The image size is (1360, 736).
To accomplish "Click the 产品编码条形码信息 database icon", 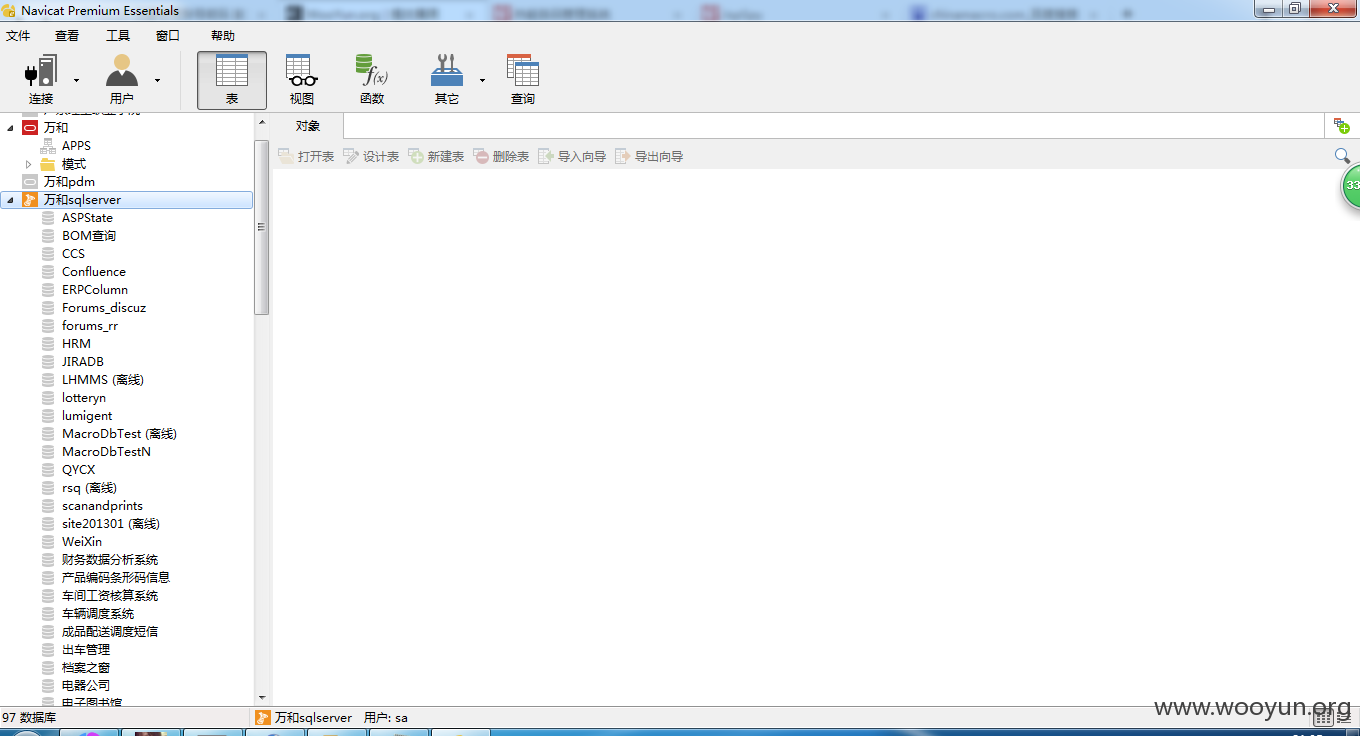I will tap(48, 578).
